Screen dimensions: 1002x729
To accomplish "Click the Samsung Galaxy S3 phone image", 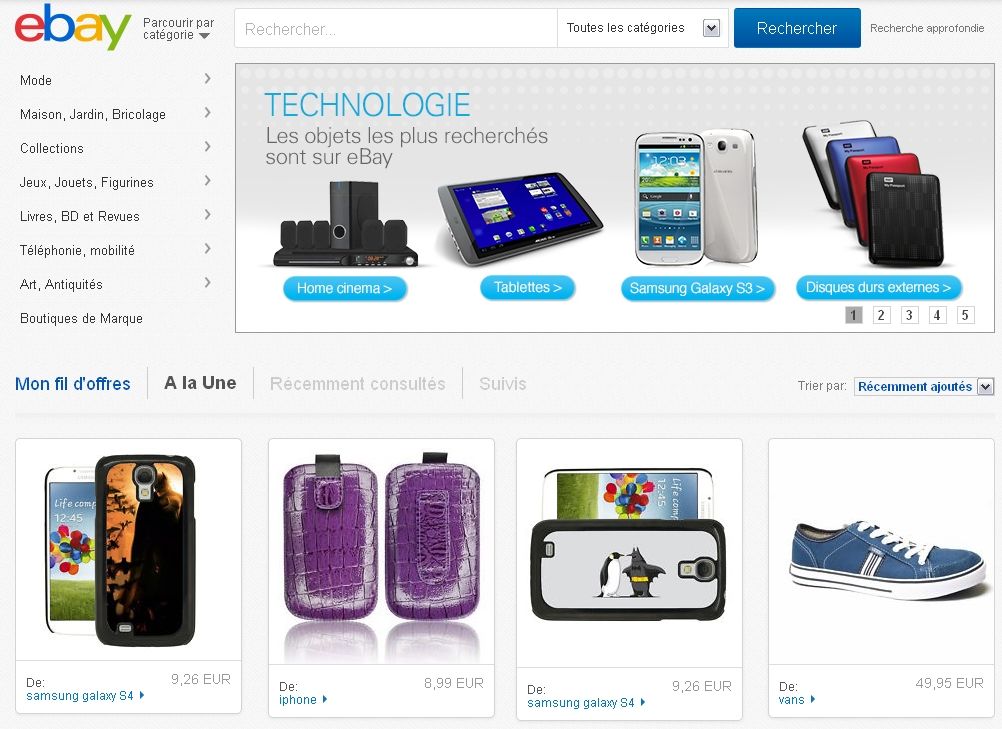I will pos(697,198).
